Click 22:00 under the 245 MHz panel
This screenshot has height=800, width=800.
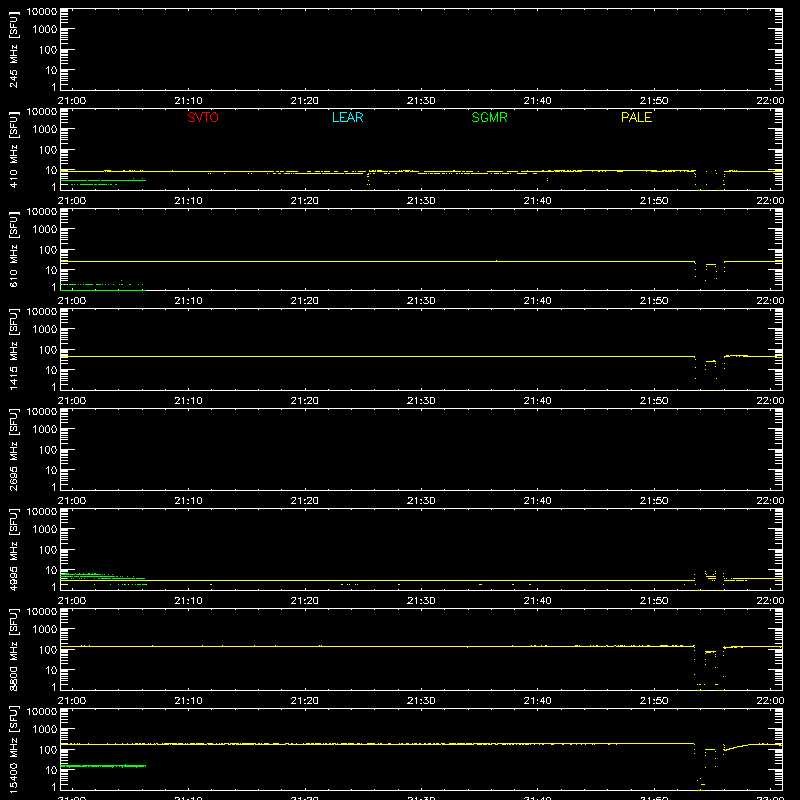coord(770,101)
